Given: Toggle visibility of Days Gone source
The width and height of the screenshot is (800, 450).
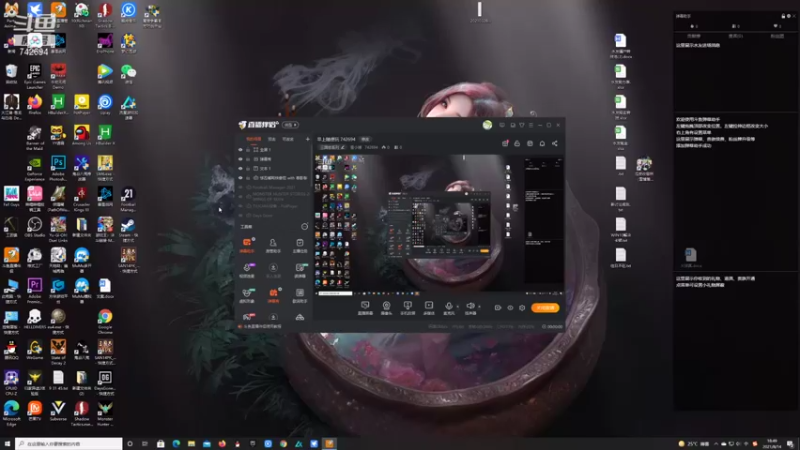Looking at the screenshot, I should [x=241, y=215].
